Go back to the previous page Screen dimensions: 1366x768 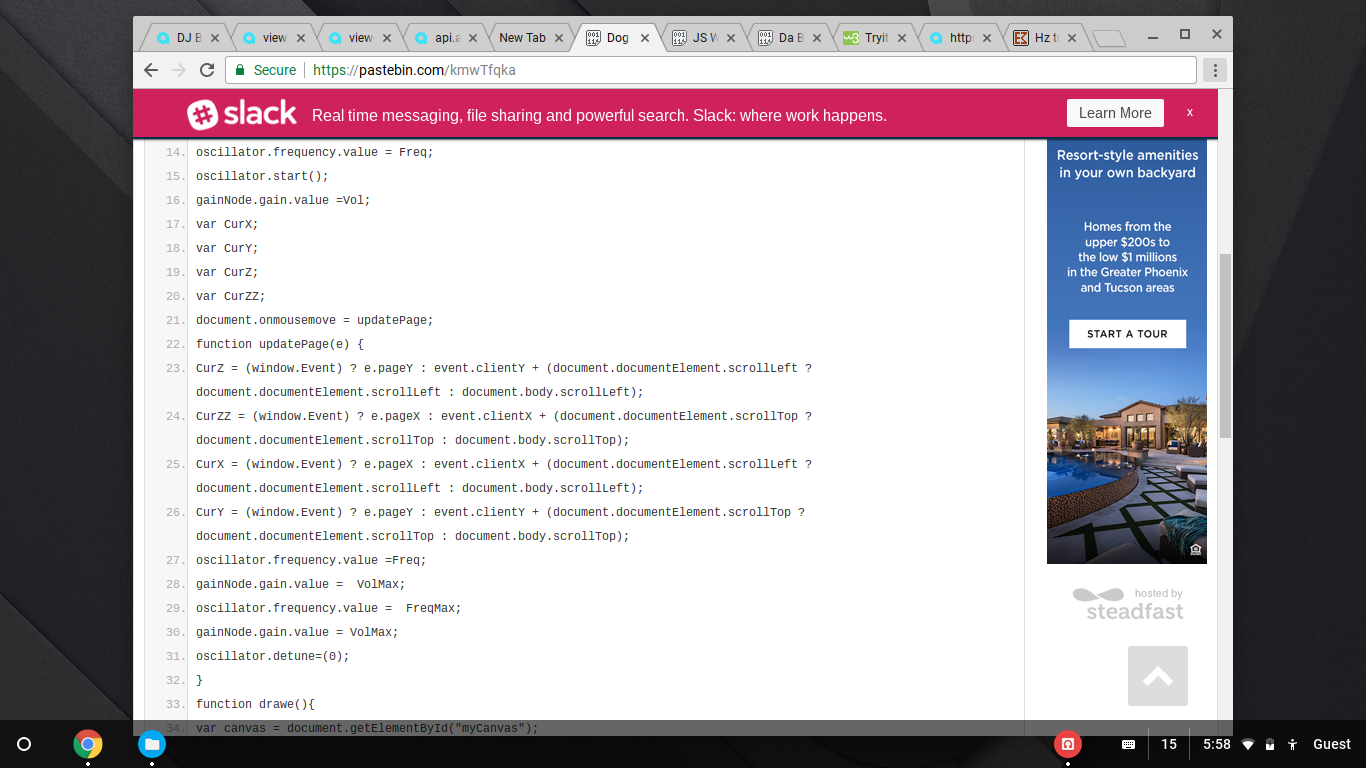[151, 70]
